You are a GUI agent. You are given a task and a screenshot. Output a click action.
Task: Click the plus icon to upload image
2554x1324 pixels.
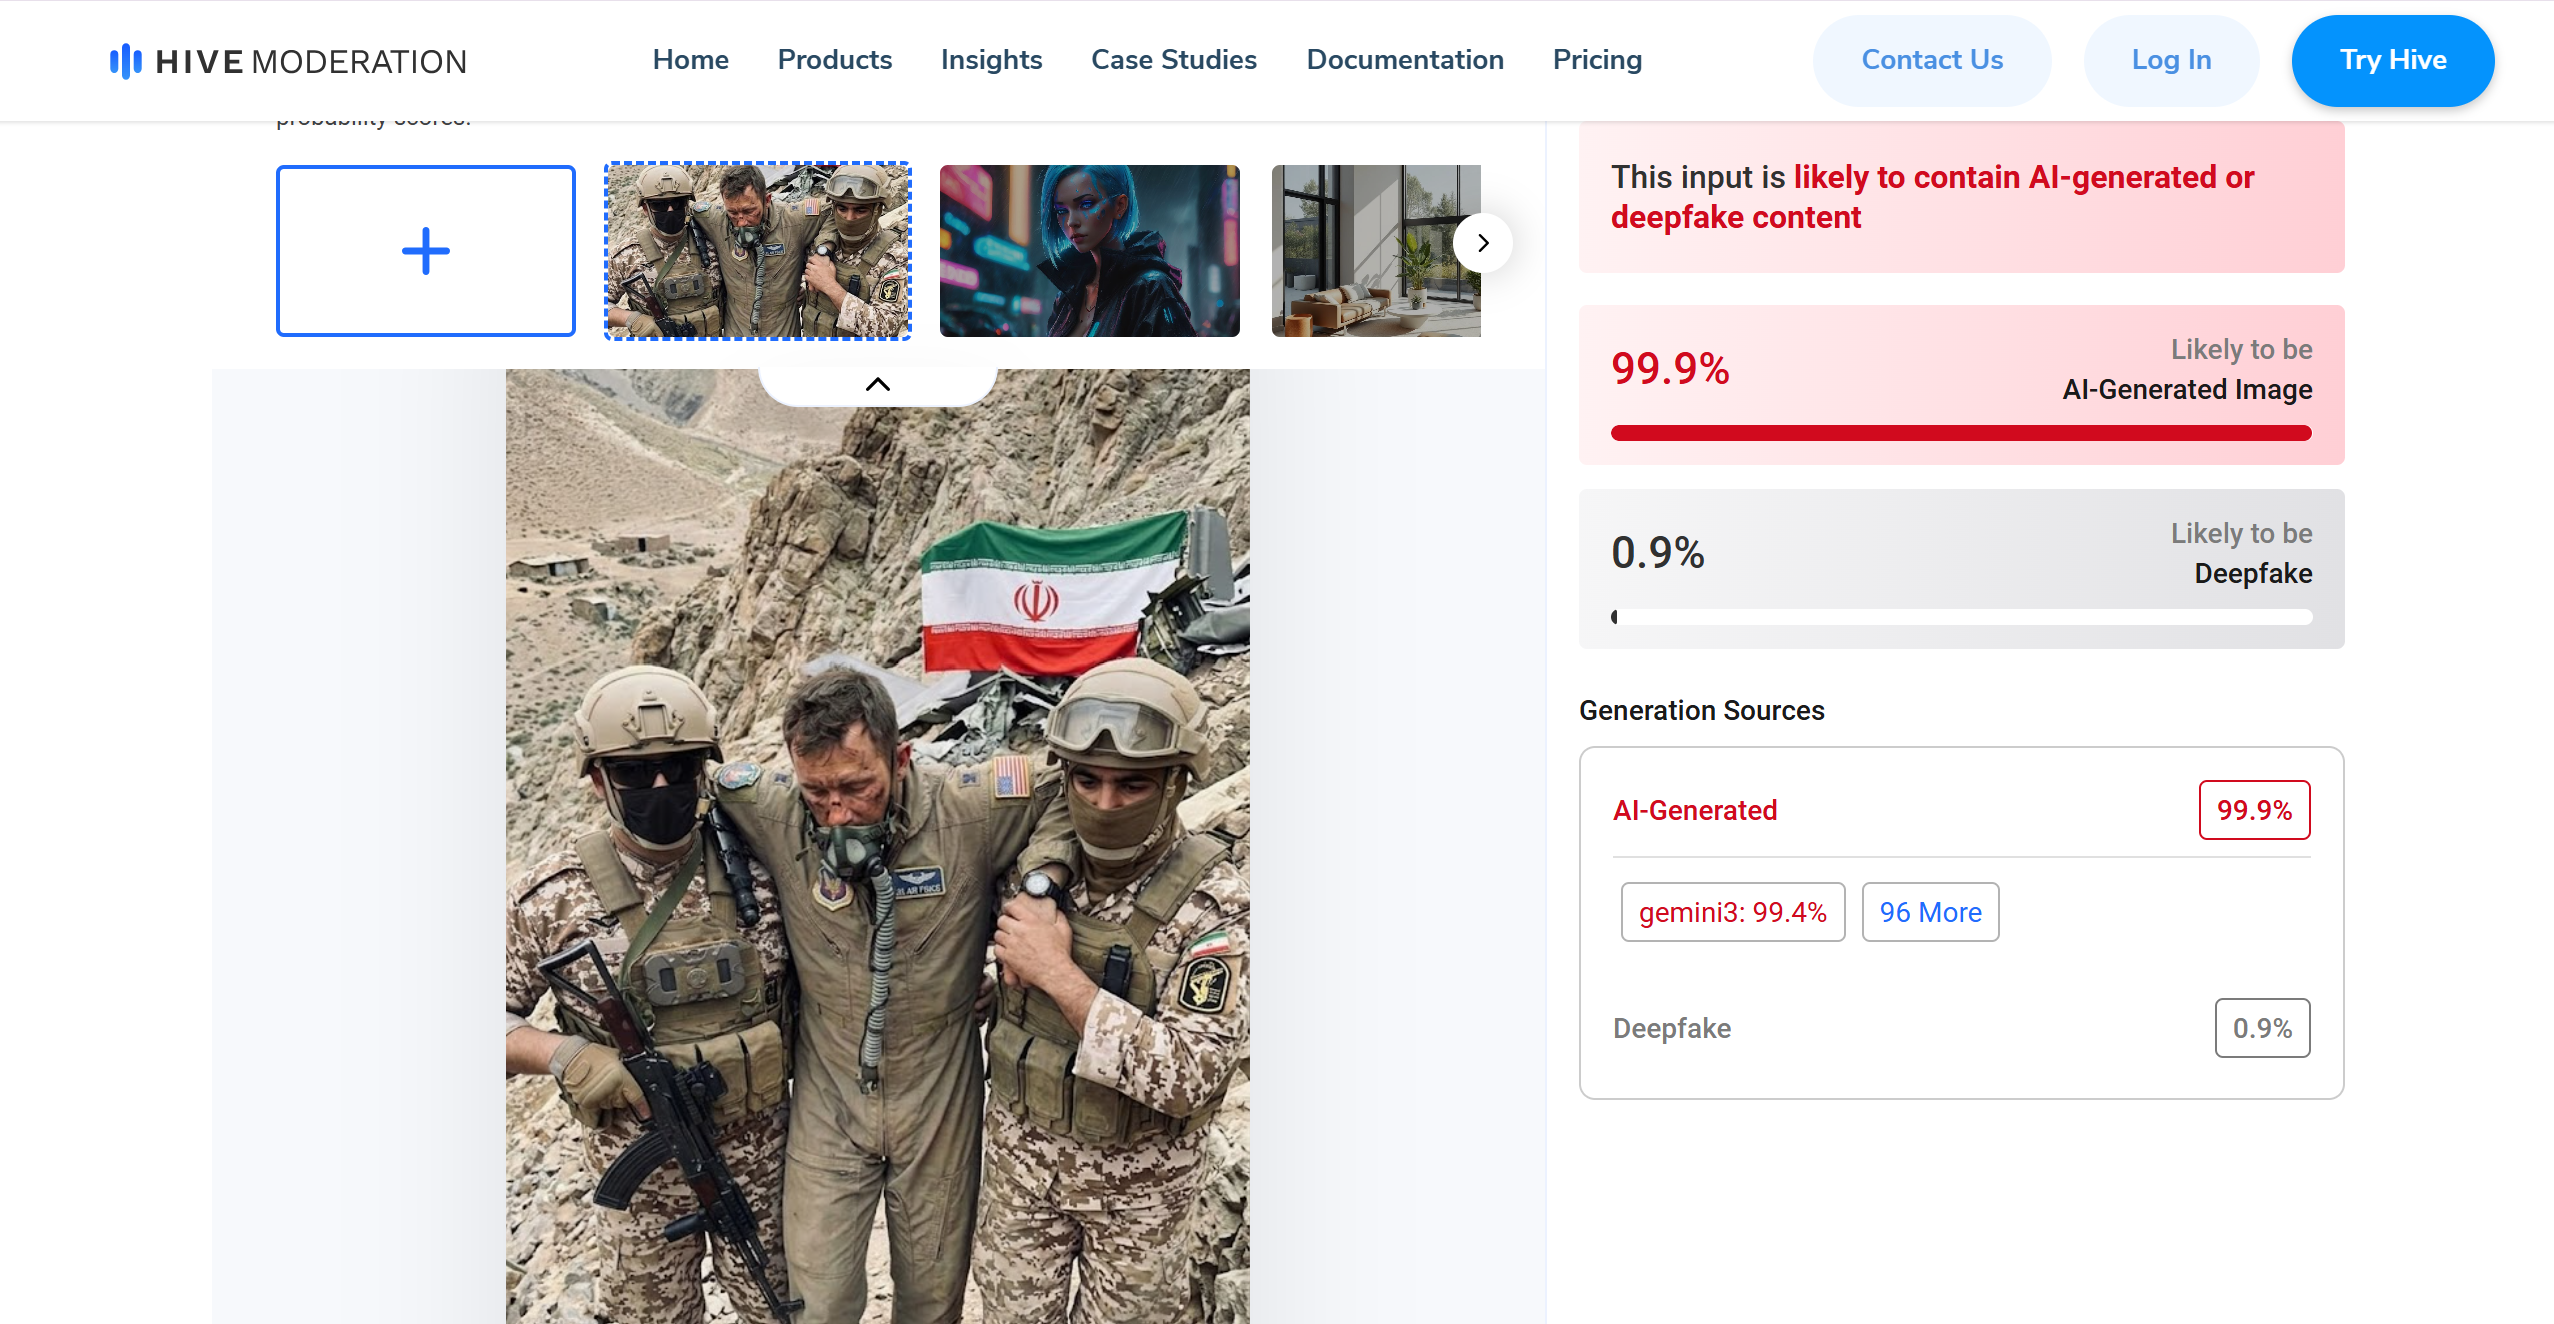click(x=426, y=251)
